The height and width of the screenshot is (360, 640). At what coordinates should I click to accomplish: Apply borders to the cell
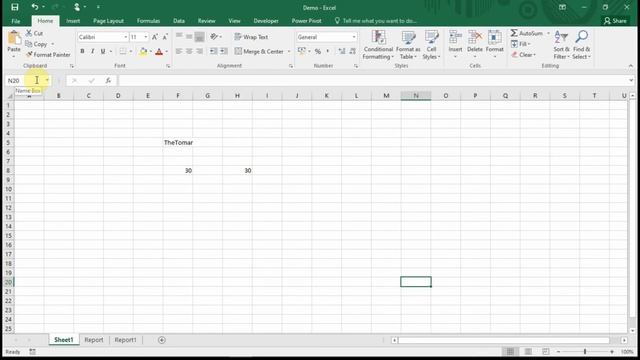(x=123, y=51)
